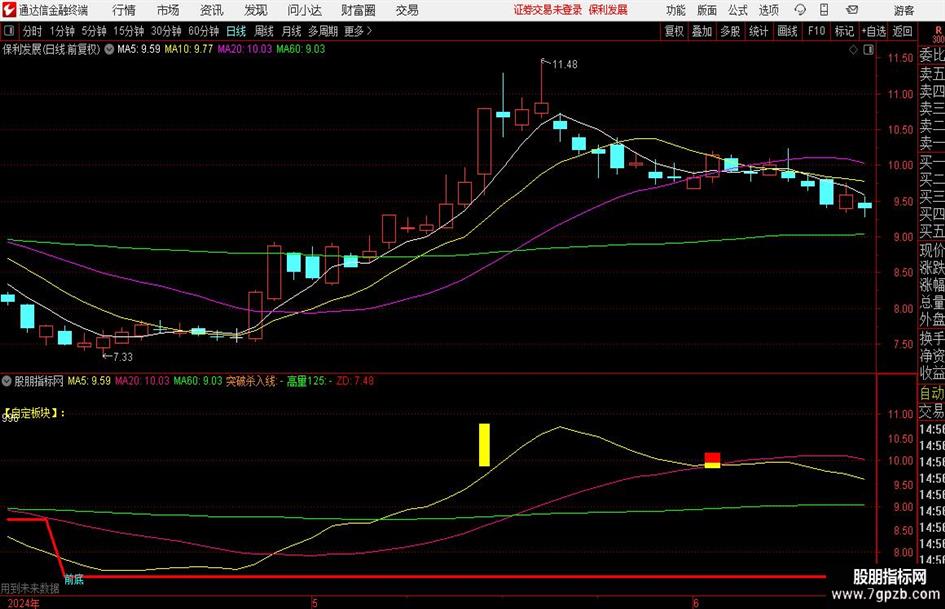945x609 pixels.
Task: Click the side panel toggle icon beside the diamond
Action: pyautogui.click(x=868, y=49)
